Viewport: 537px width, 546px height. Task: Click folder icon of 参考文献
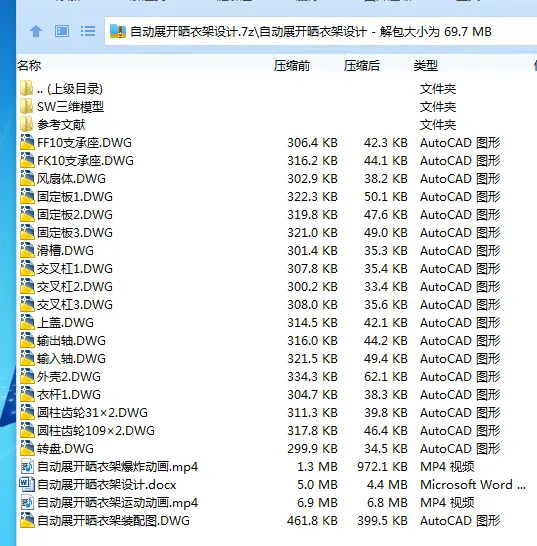tap(27, 124)
